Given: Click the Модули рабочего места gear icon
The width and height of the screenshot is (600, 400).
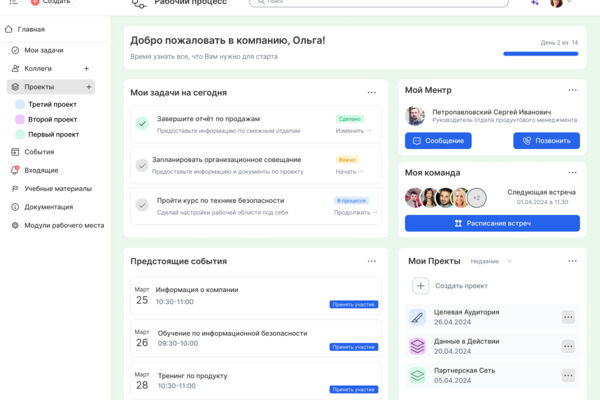Looking at the screenshot, I should pyautogui.click(x=15, y=225).
